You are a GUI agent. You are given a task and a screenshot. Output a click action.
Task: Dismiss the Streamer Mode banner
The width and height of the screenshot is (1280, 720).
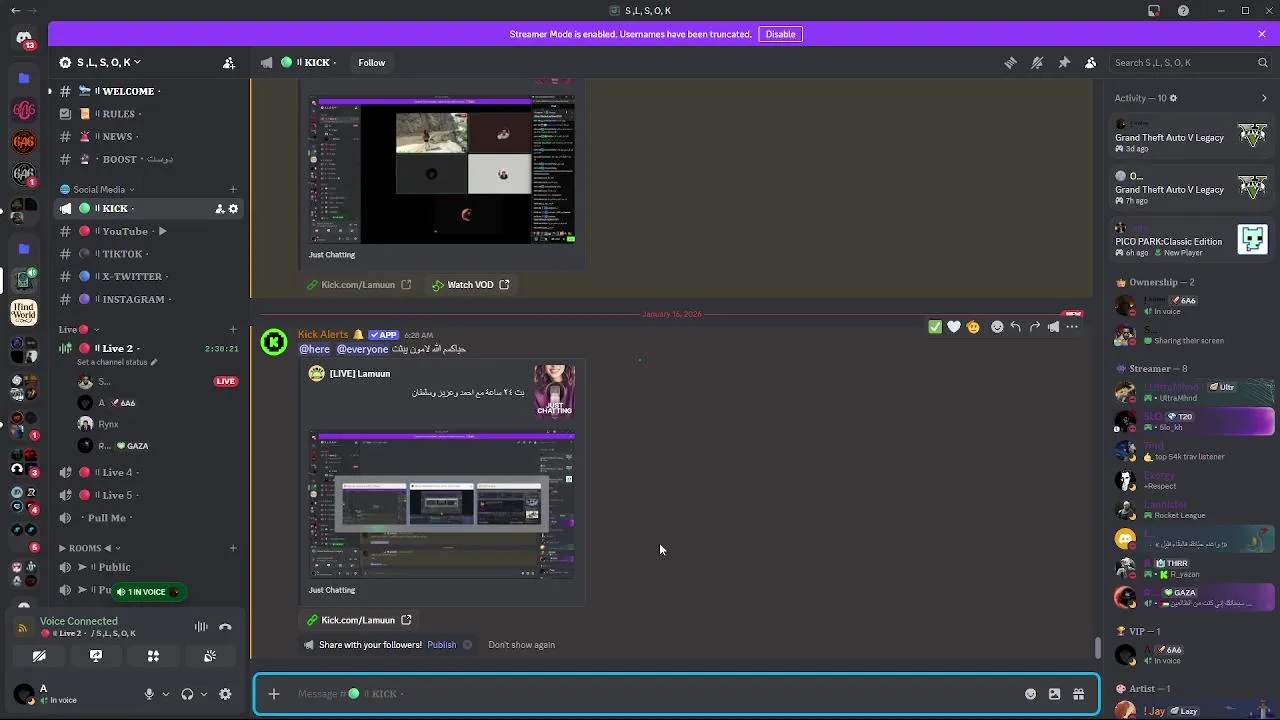[1262, 34]
